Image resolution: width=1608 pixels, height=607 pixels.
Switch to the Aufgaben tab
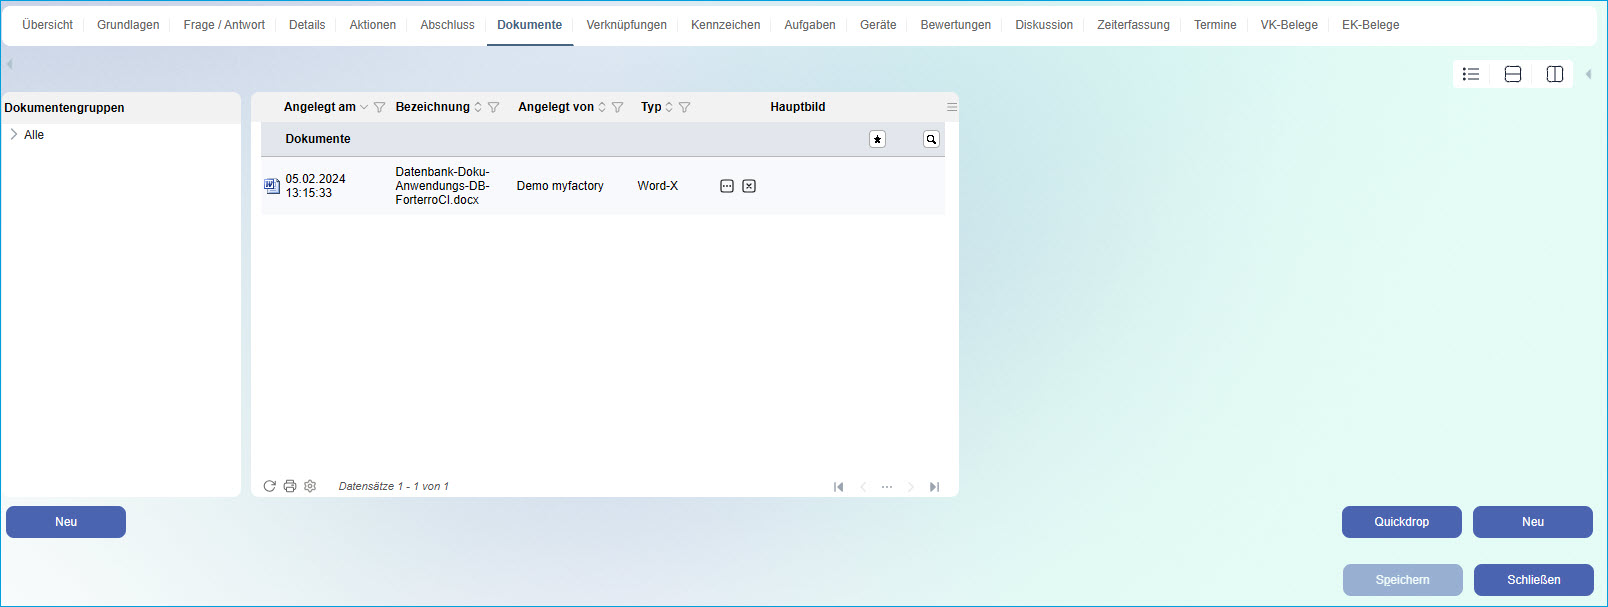[810, 25]
